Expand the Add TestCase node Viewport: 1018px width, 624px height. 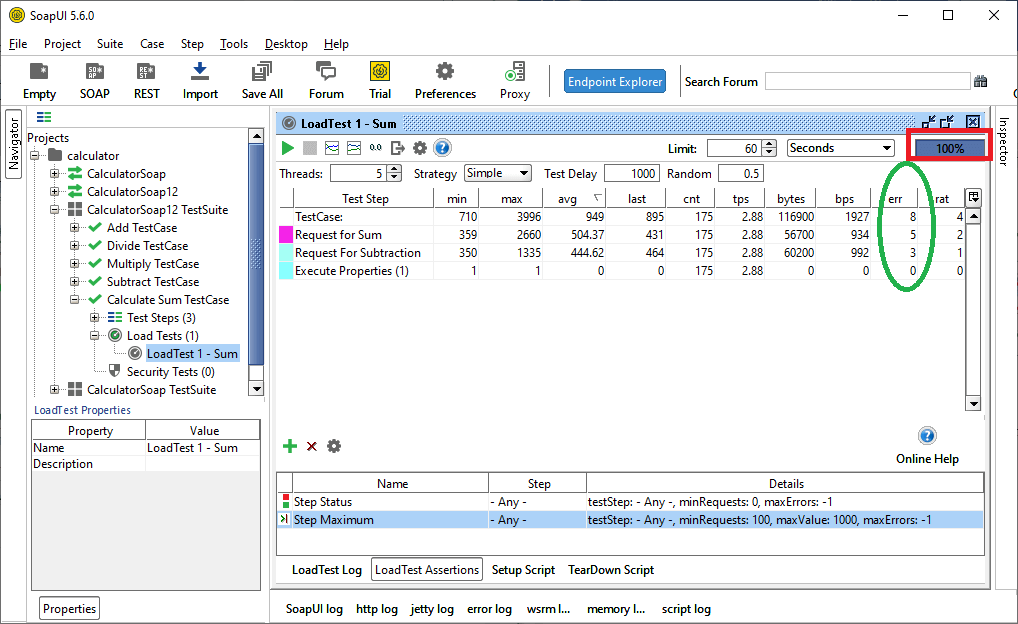point(75,228)
